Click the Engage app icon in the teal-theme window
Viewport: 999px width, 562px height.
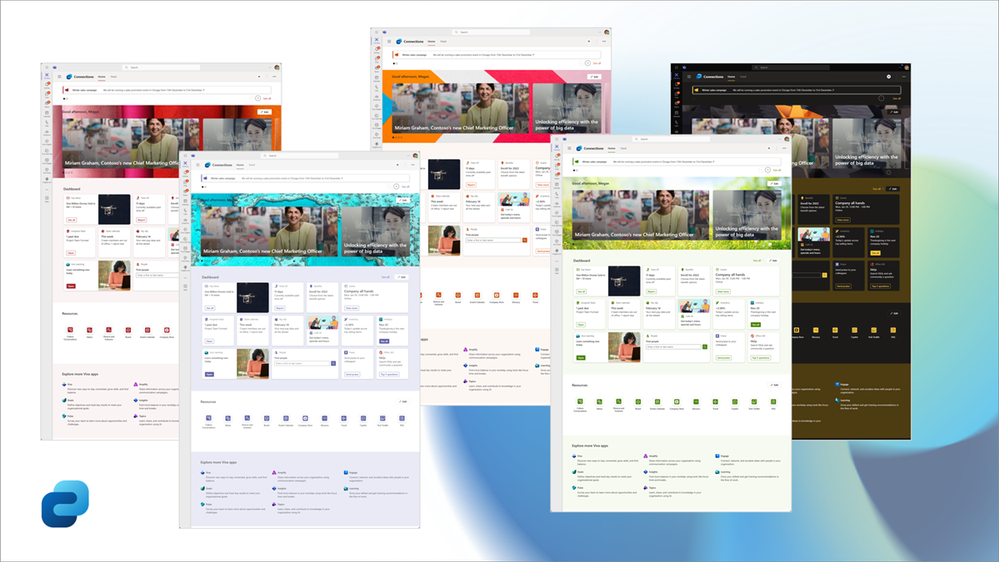tap(346, 473)
